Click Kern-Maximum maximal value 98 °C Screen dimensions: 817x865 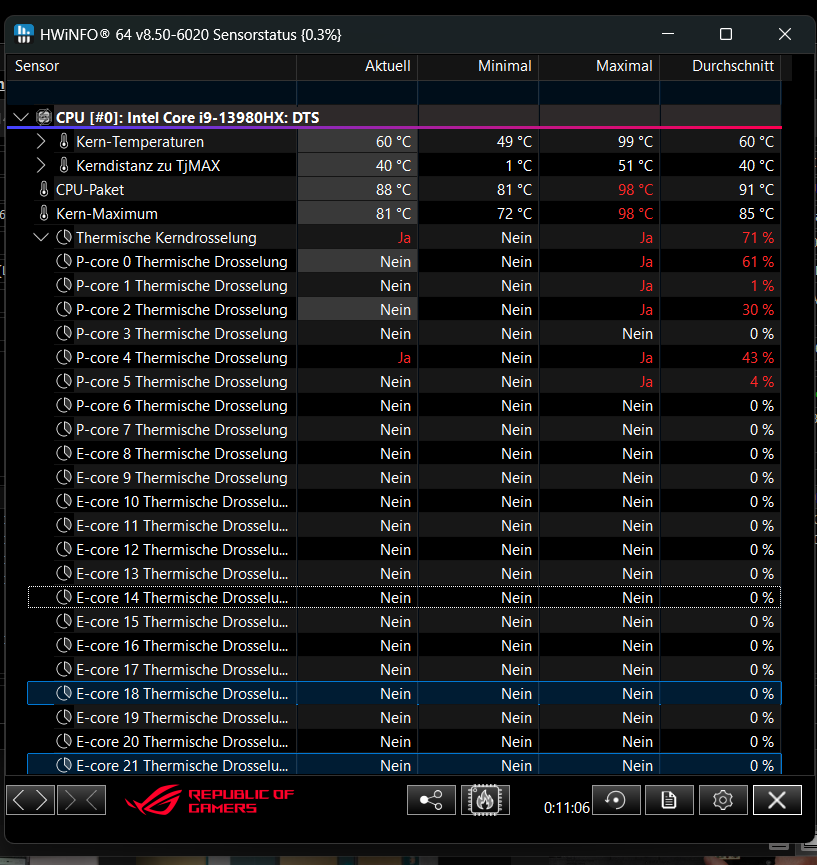(636, 213)
